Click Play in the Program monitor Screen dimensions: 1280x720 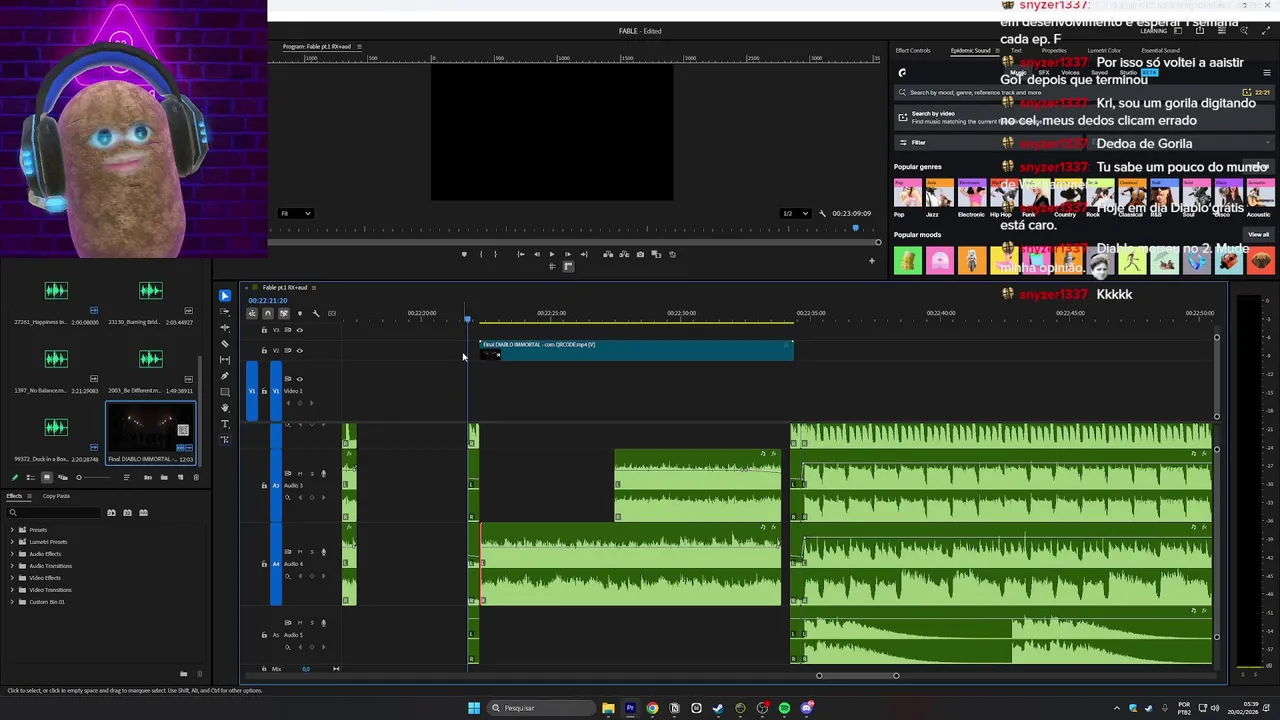tap(551, 254)
